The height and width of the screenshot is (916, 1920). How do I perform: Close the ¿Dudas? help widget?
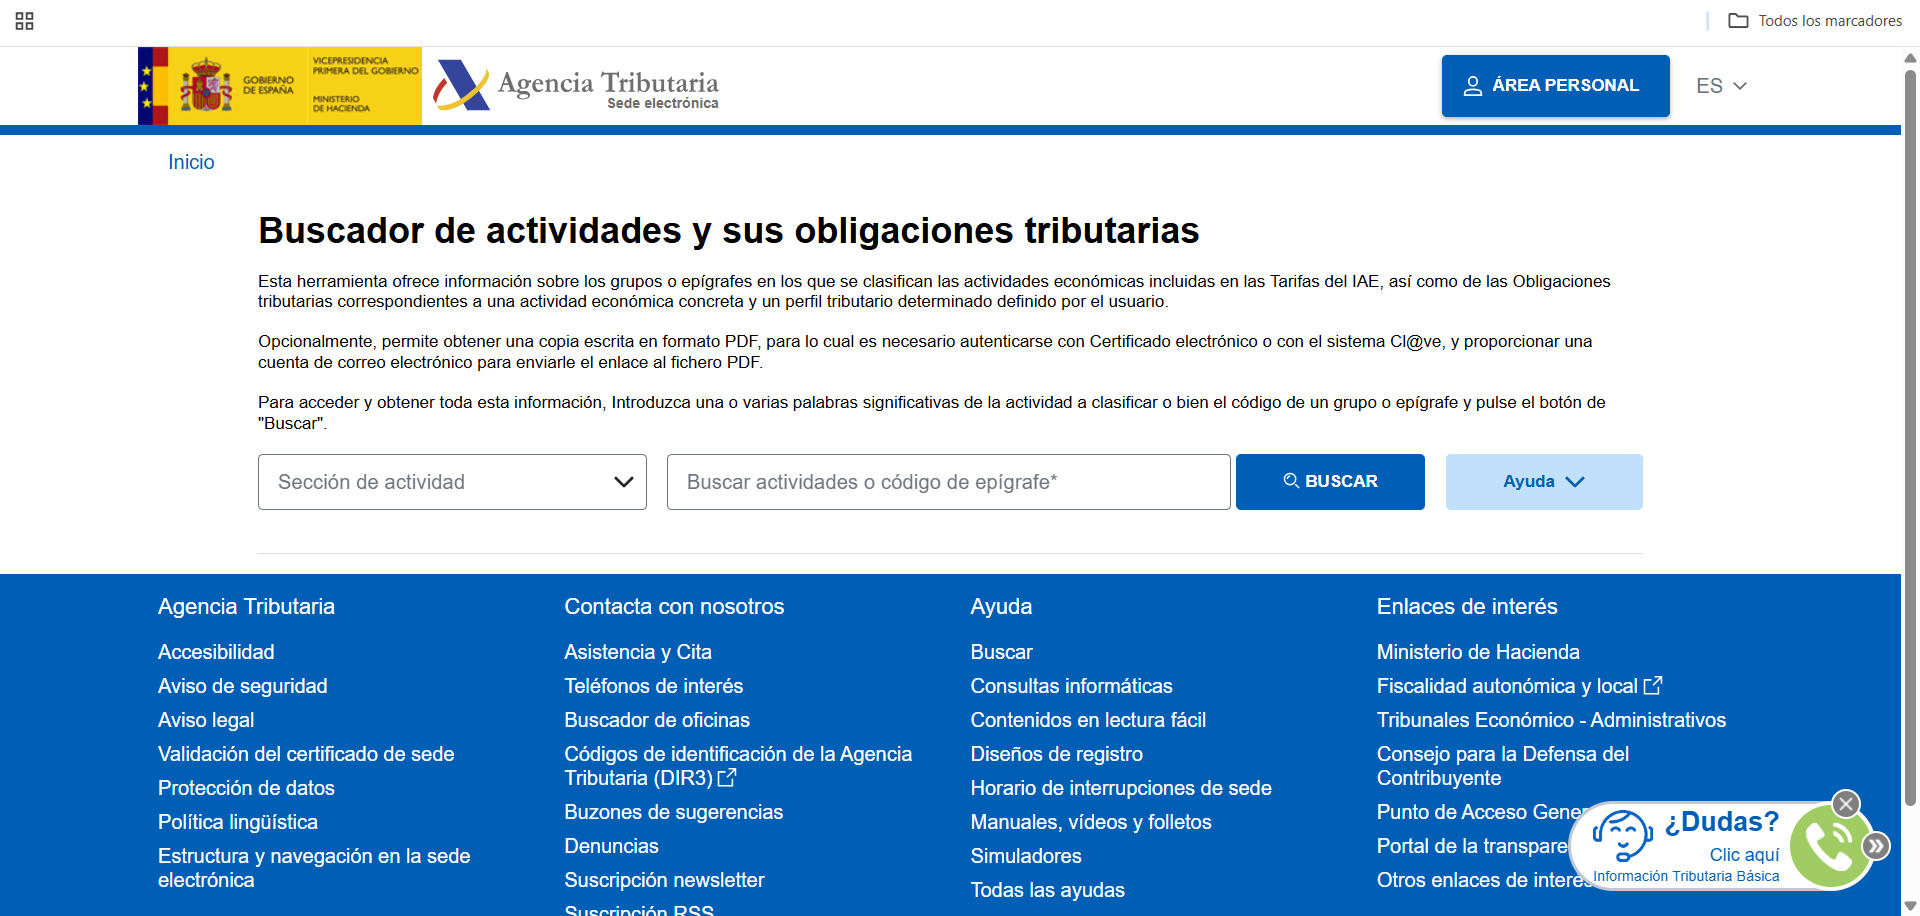1846,804
